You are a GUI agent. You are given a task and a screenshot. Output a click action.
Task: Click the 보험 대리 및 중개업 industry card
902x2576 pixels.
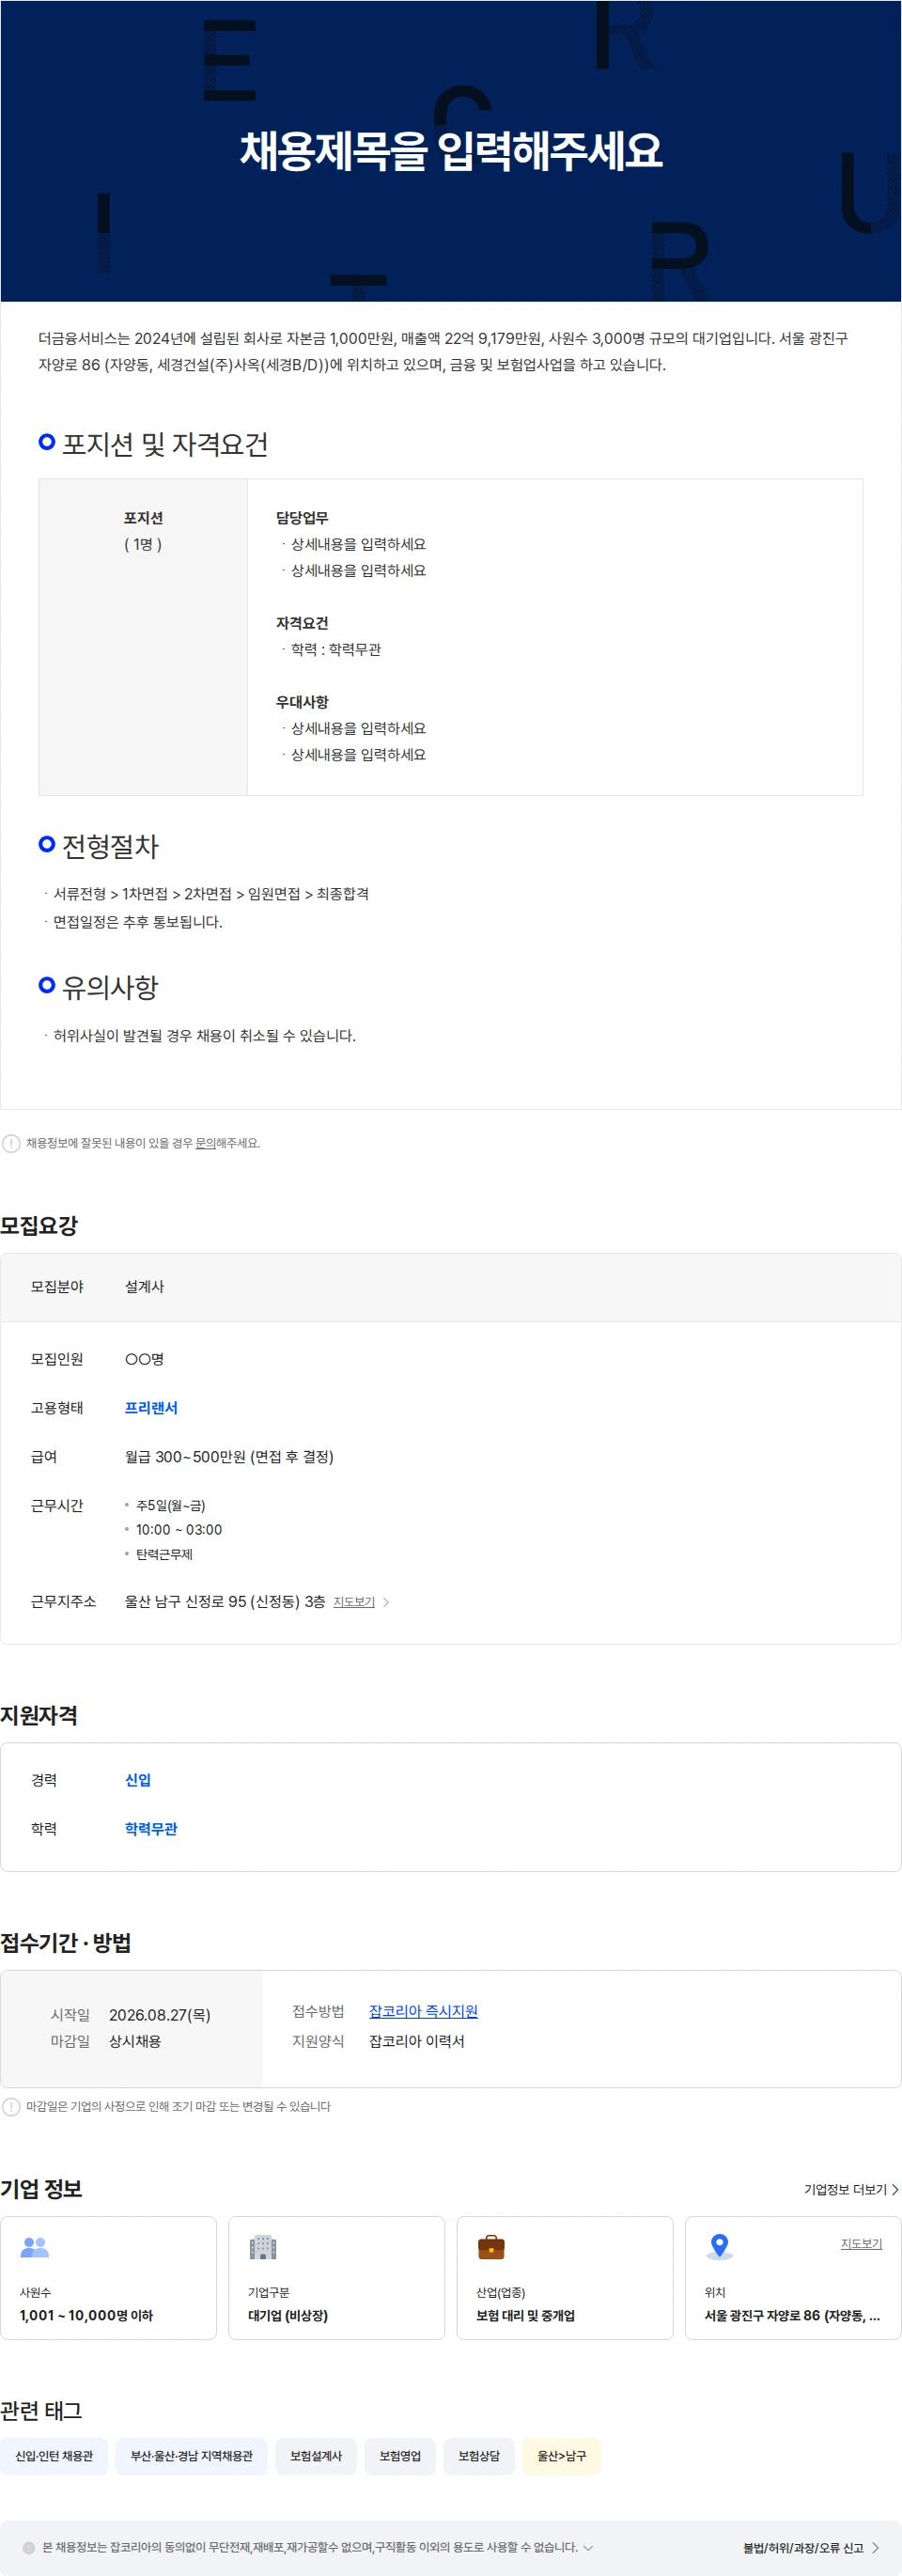(565, 2278)
